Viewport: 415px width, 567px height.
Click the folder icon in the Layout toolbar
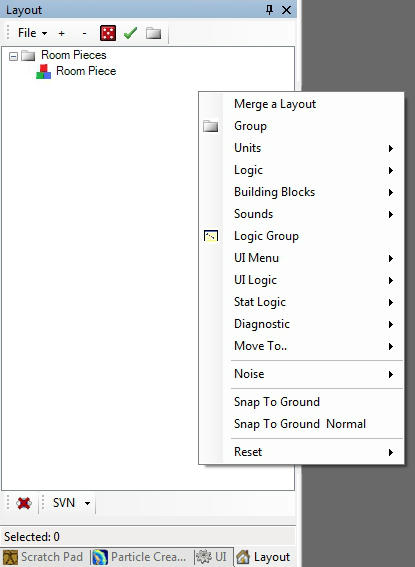click(153, 33)
